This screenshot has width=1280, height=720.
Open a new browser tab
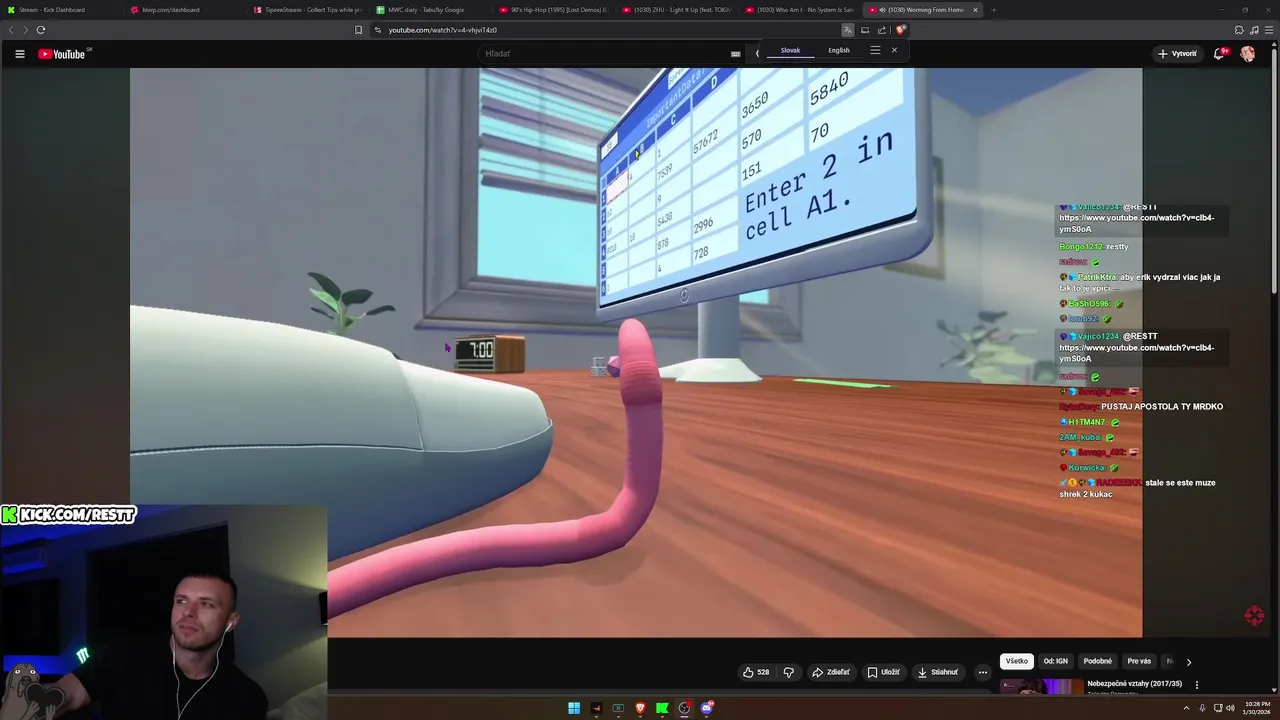tap(993, 10)
